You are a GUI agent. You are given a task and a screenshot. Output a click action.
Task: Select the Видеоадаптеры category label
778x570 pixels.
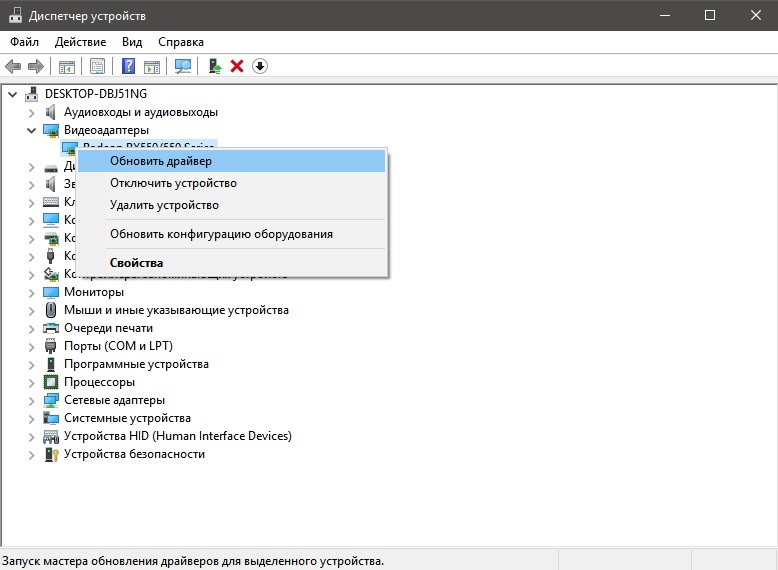pyautogui.click(x=106, y=130)
